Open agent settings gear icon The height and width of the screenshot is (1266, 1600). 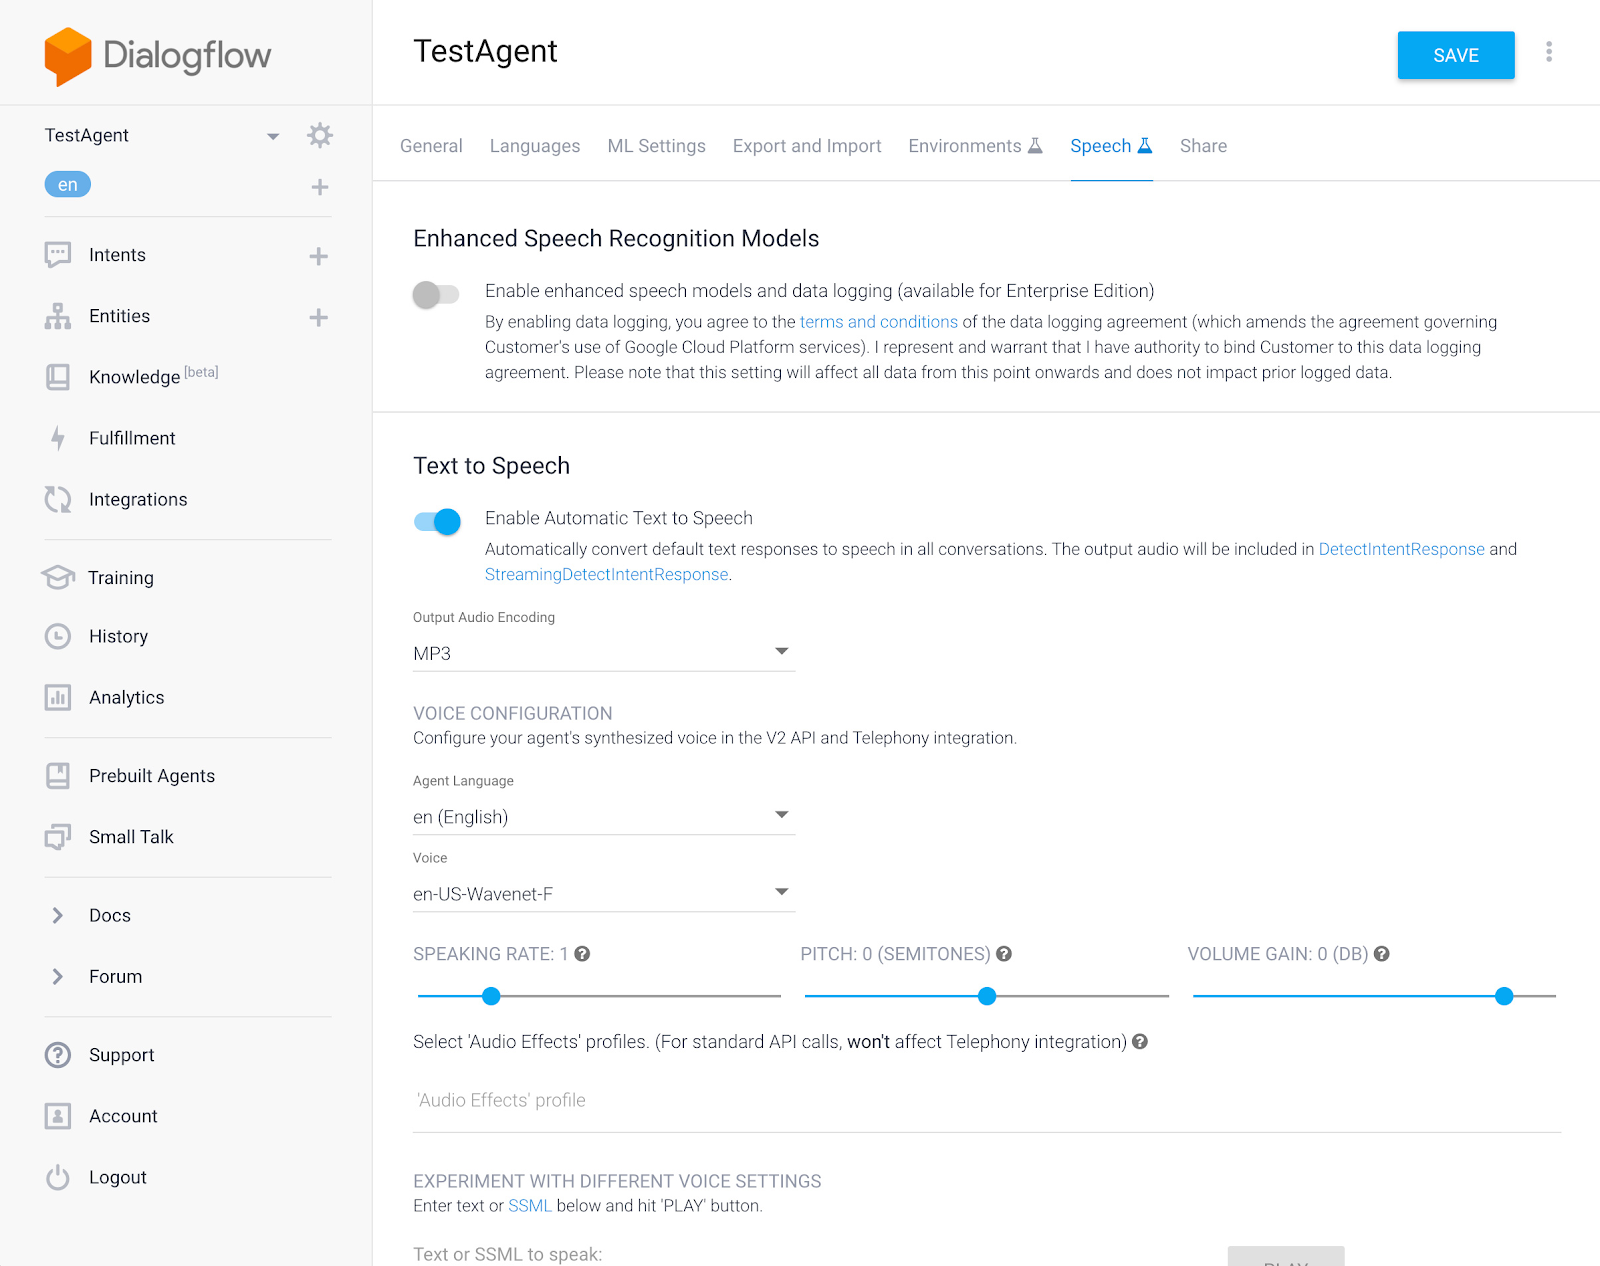(x=320, y=135)
